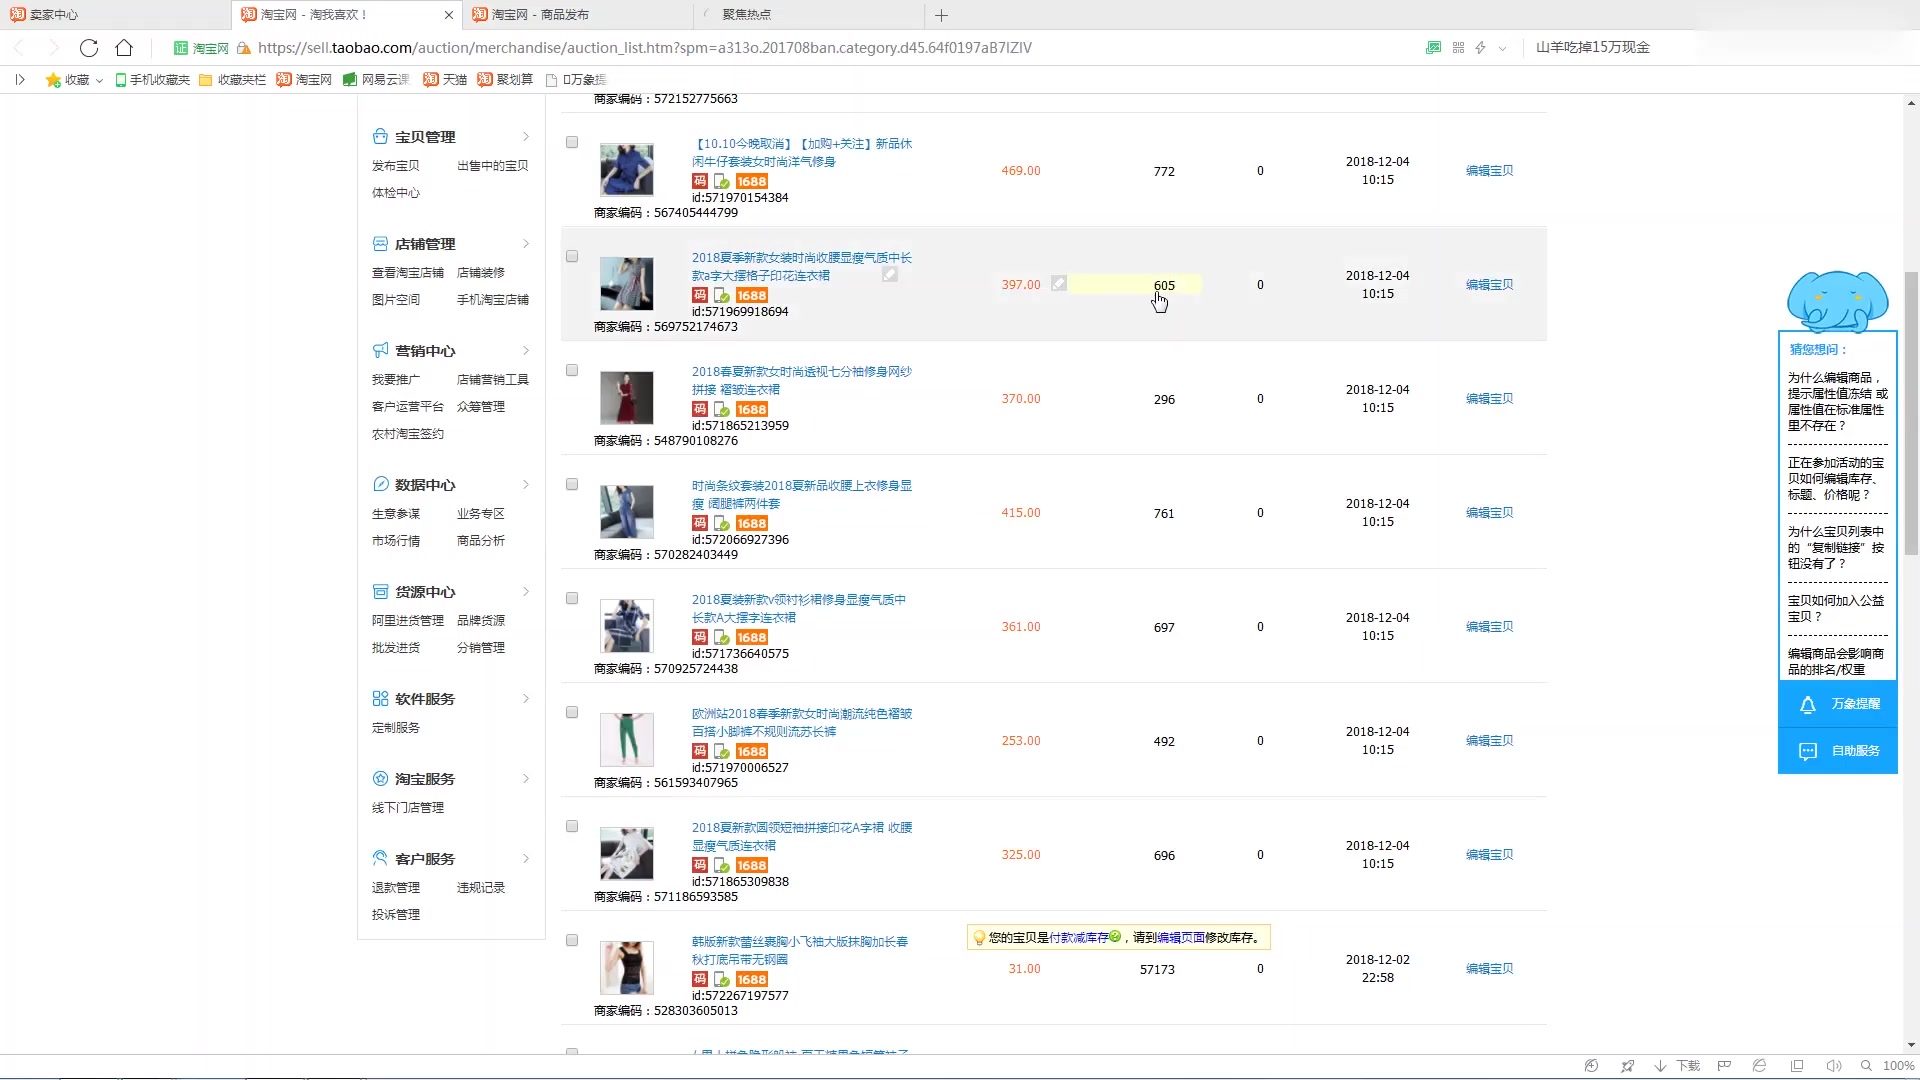Expand the 货源中心 section arrow
The image size is (1920, 1080).
click(x=526, y=592)
